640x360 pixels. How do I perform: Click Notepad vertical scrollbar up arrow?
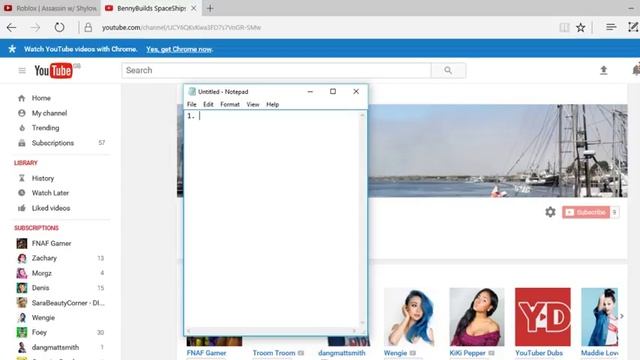tap(362, 116)
